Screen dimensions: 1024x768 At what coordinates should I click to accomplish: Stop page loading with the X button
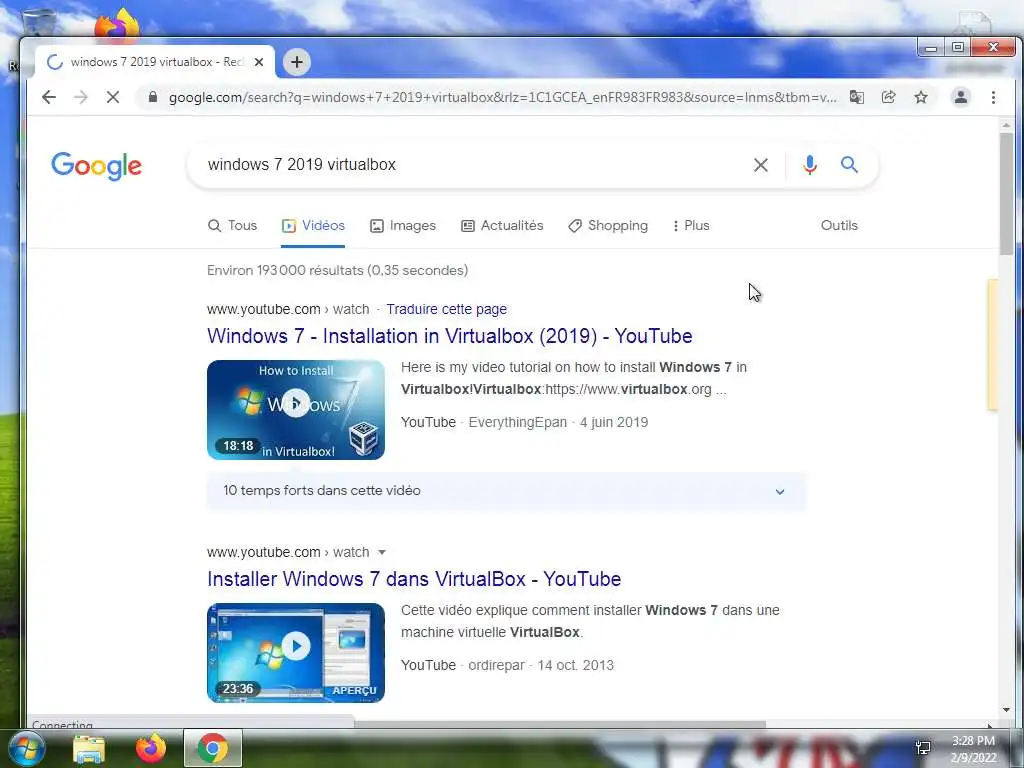tap(113, 97)
